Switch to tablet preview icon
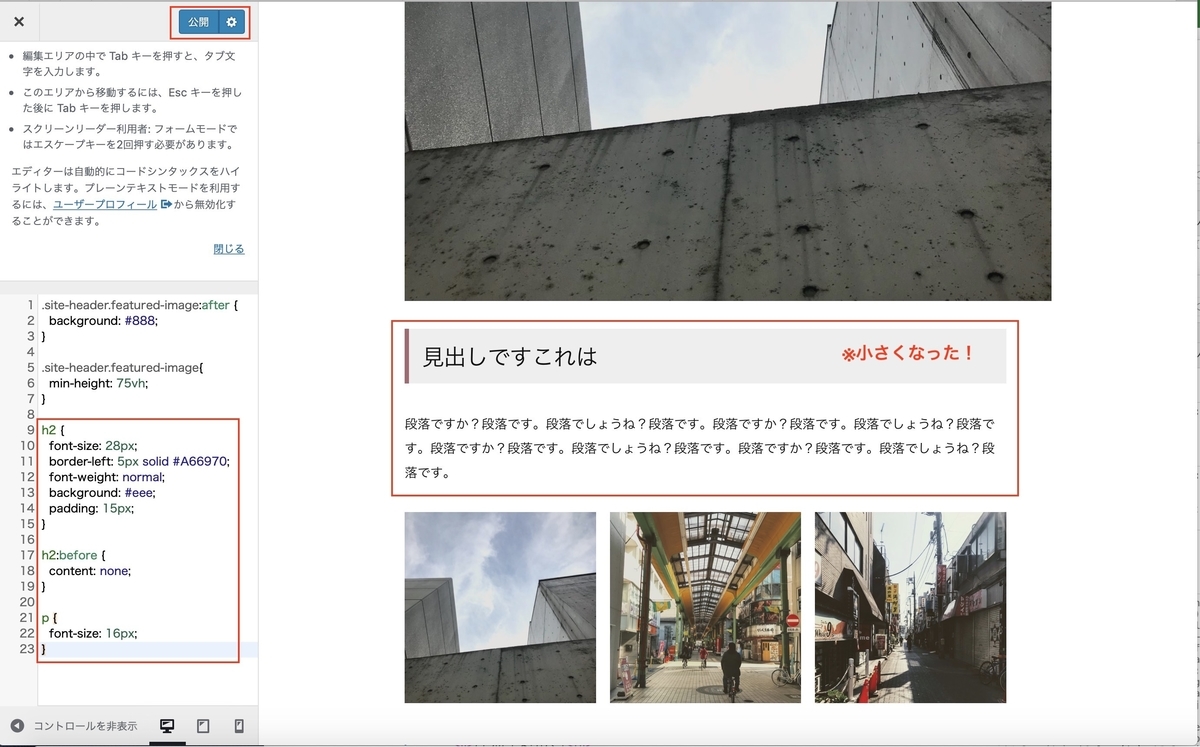 203,726
